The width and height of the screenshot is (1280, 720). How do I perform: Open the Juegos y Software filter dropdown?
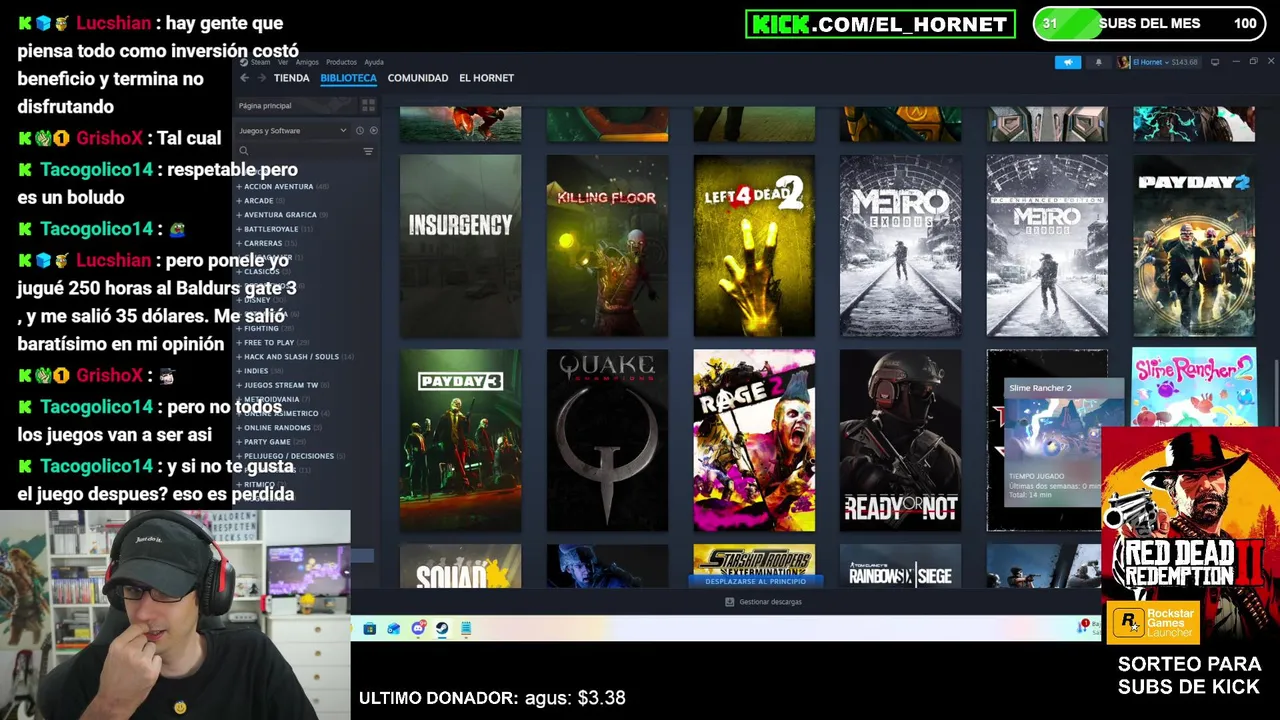click(x=292, y=131)
